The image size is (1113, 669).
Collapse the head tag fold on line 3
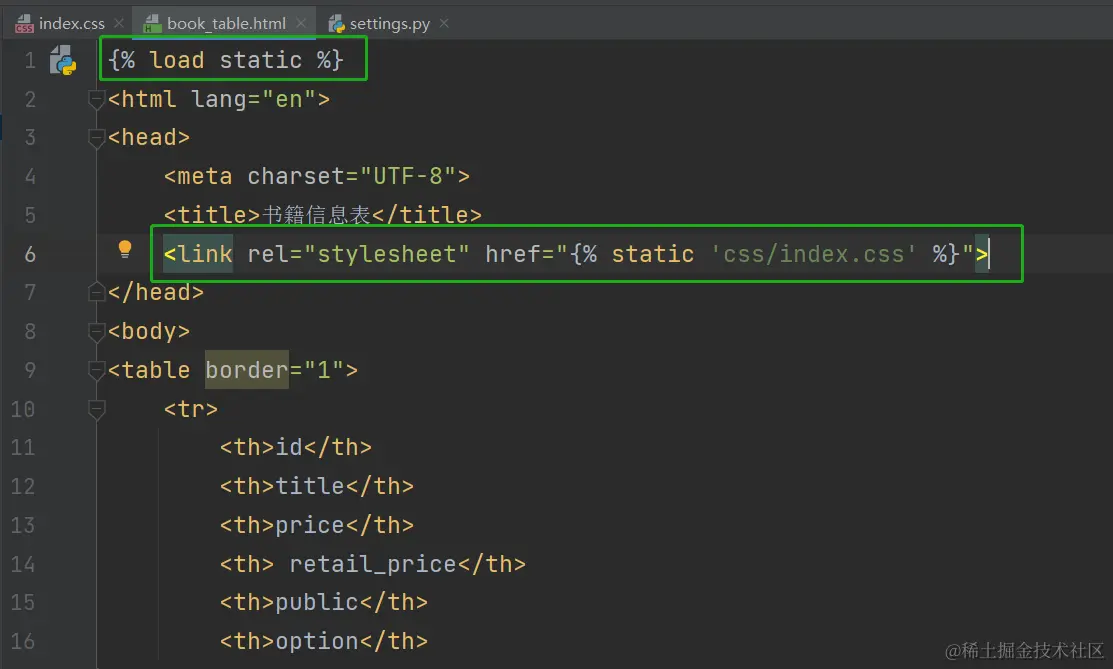97,138
